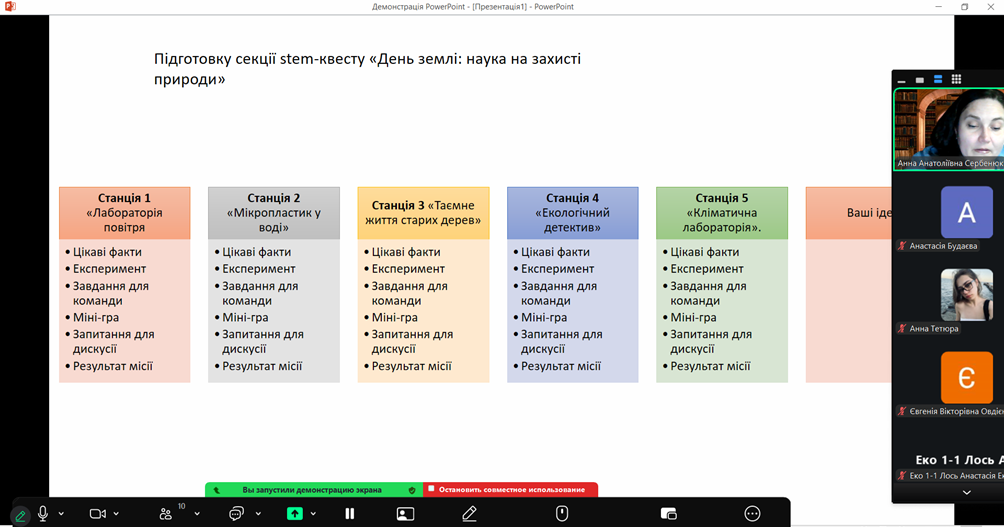1004x527 pixels.
Task: Click the green Вы запустили демонстрацию экрана banner
Action: point(314,490)
